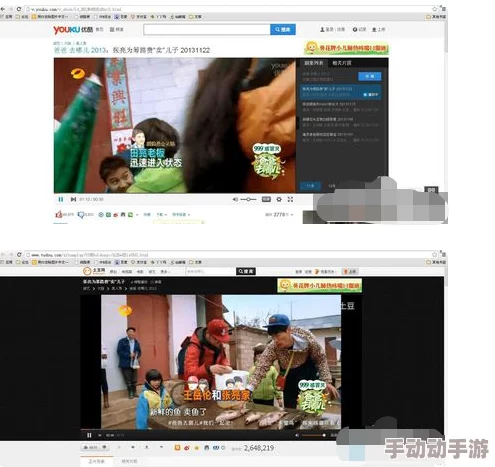Expand play count dropdown showing 3778
This screenshot has height=467, width=495.
pos(292,215)
